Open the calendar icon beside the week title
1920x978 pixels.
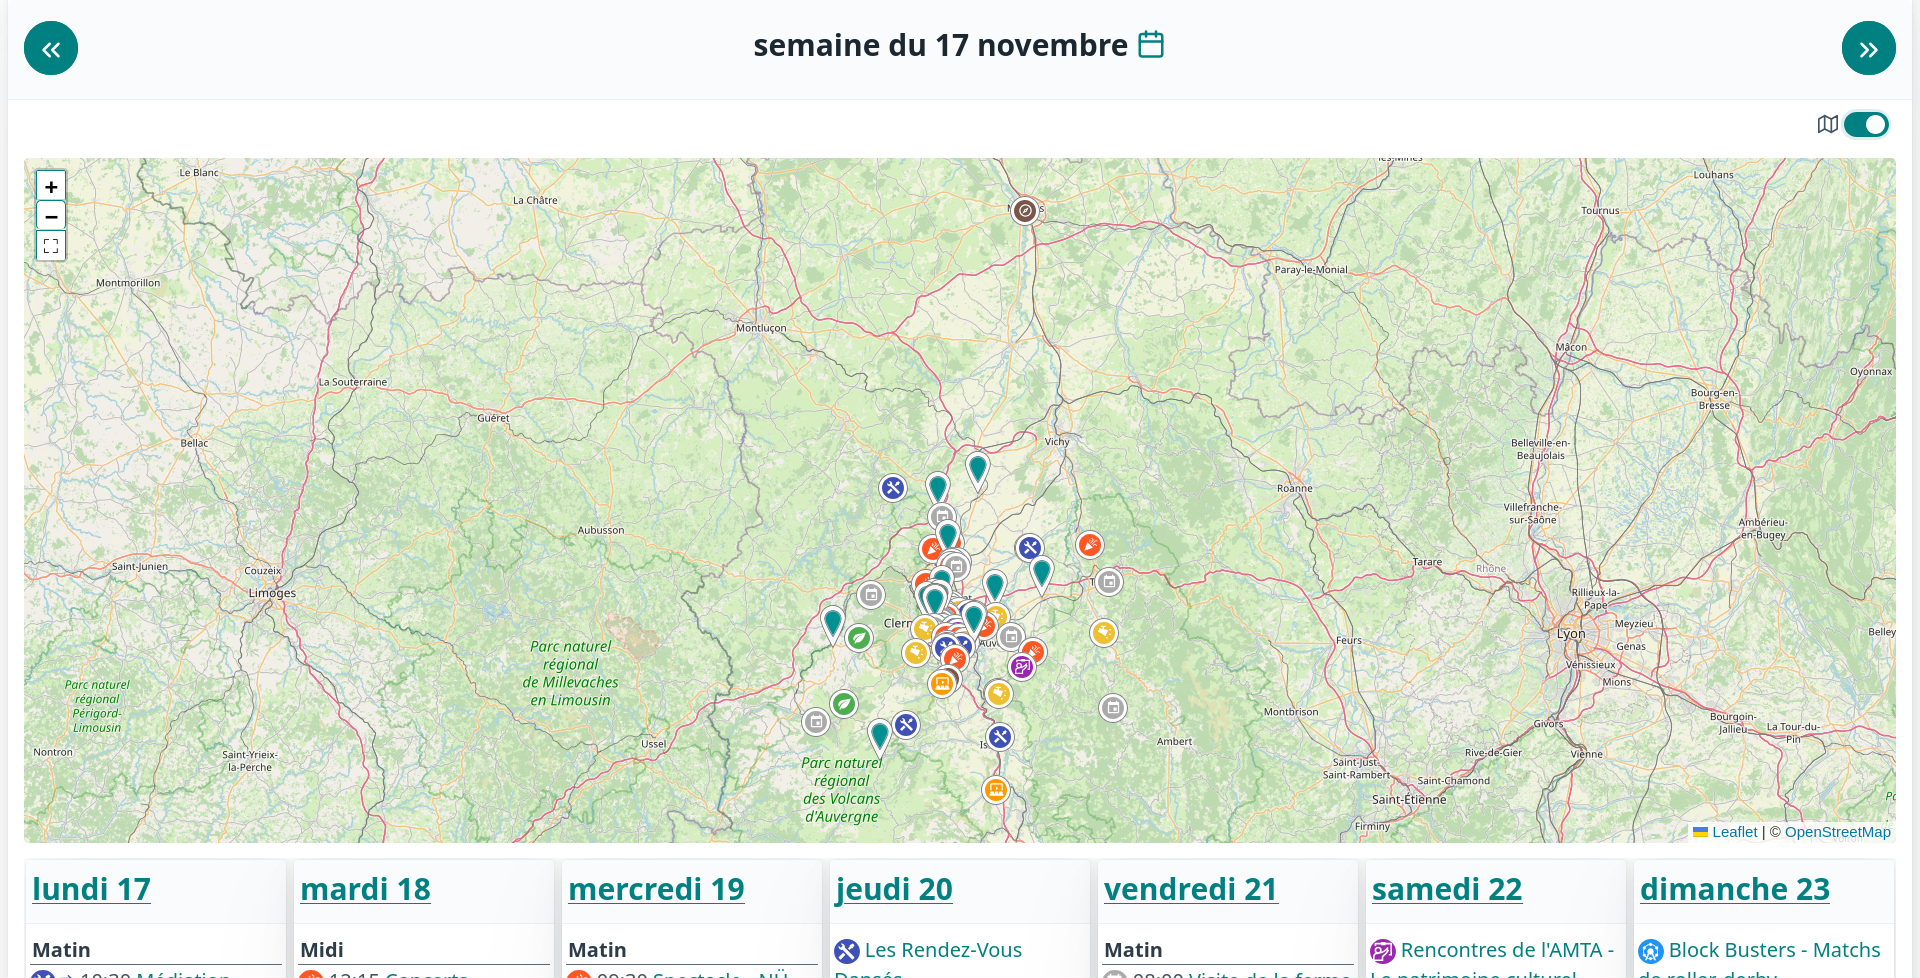1151,44
